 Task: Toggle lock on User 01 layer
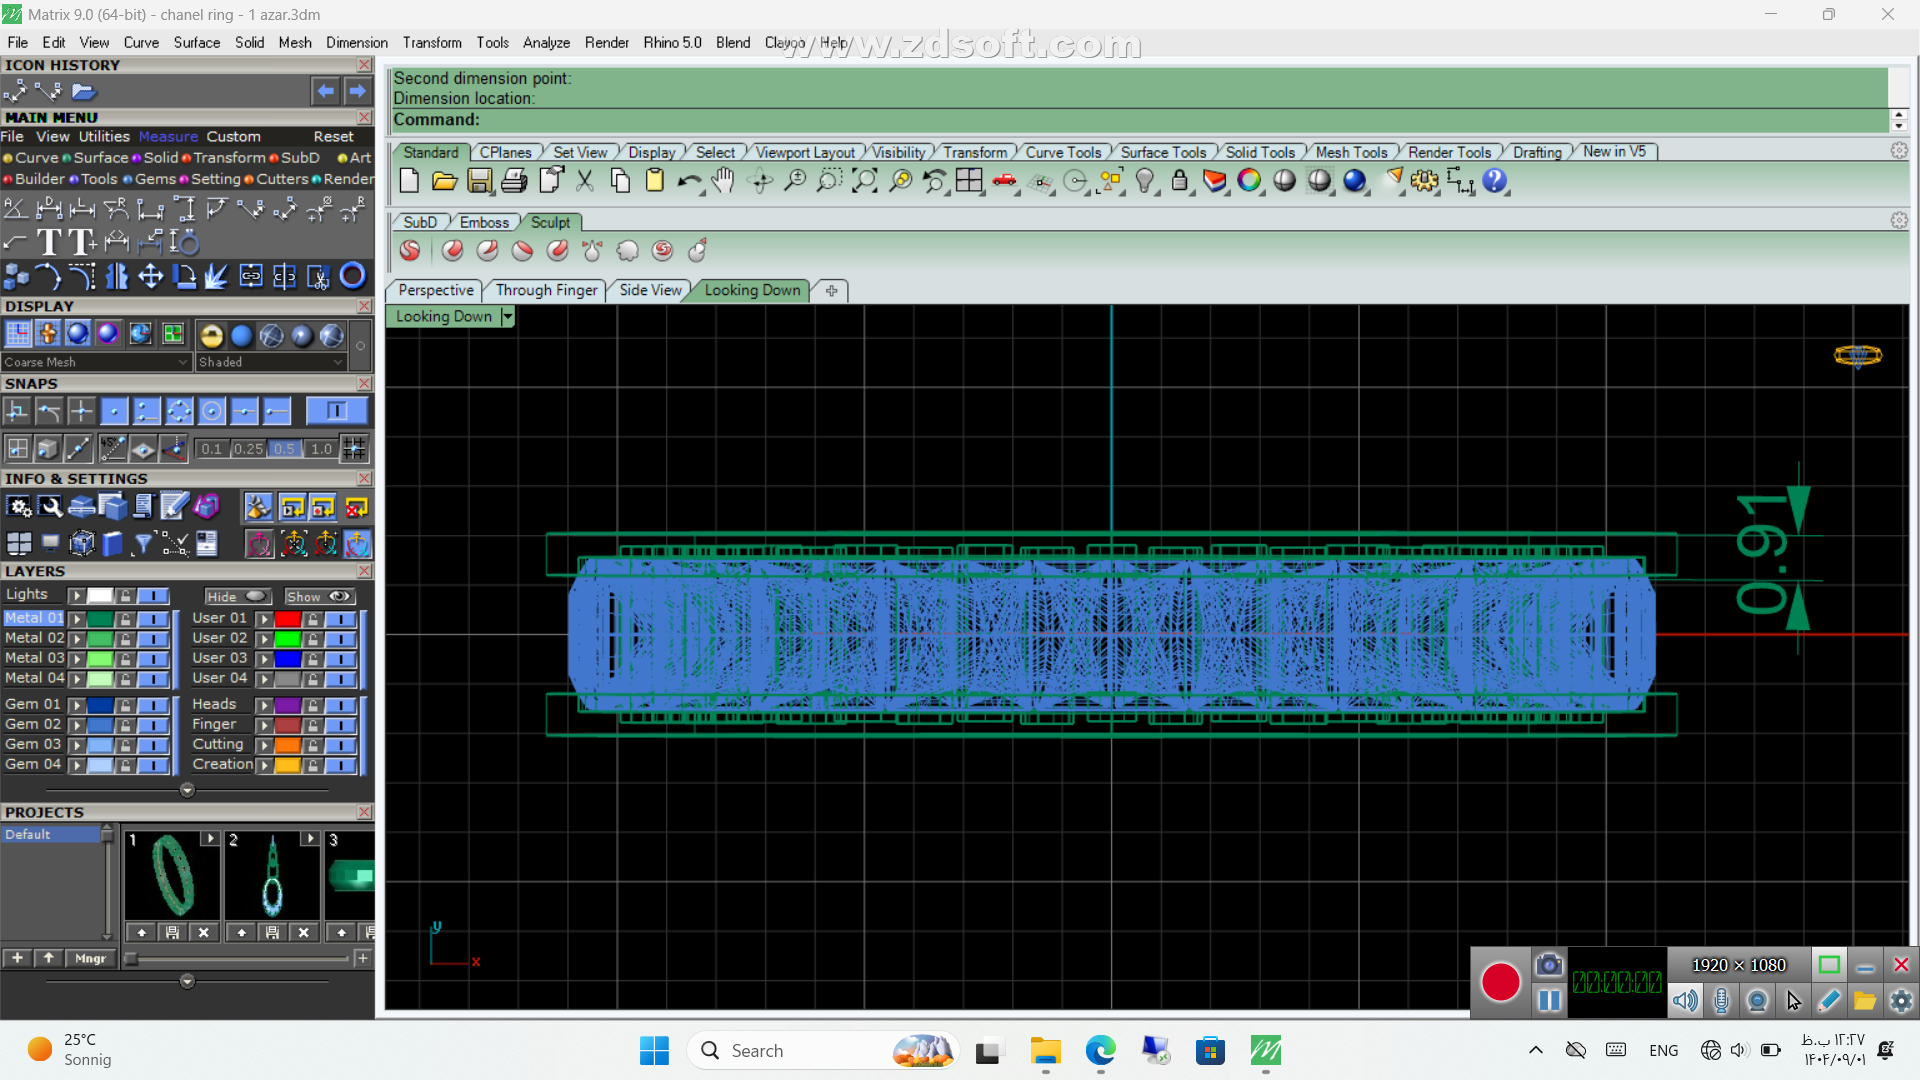[x=313, y=619]
